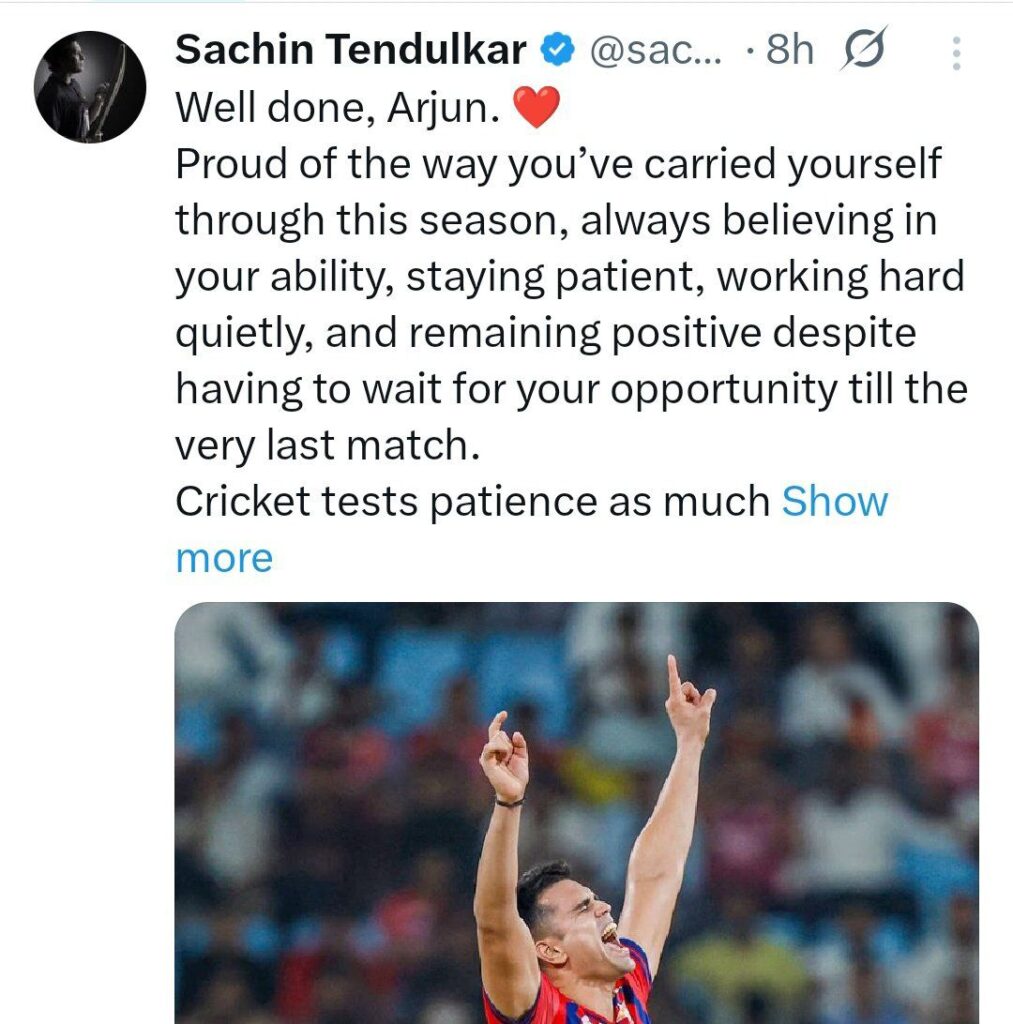
Task: Click the black wristband on player's arm
Action: pyautogui.click(x=508, y=803)
